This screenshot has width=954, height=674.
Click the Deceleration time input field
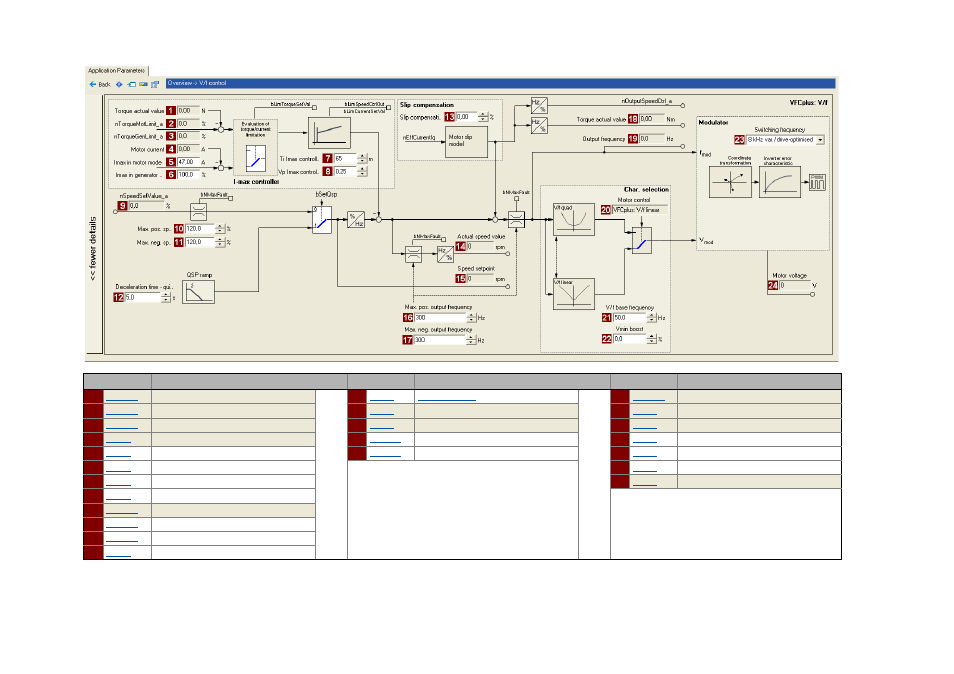143,297
